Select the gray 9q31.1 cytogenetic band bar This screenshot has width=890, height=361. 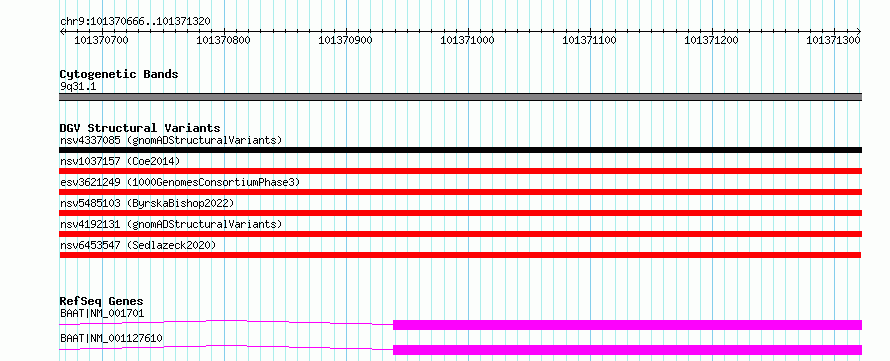coord(460,97)
